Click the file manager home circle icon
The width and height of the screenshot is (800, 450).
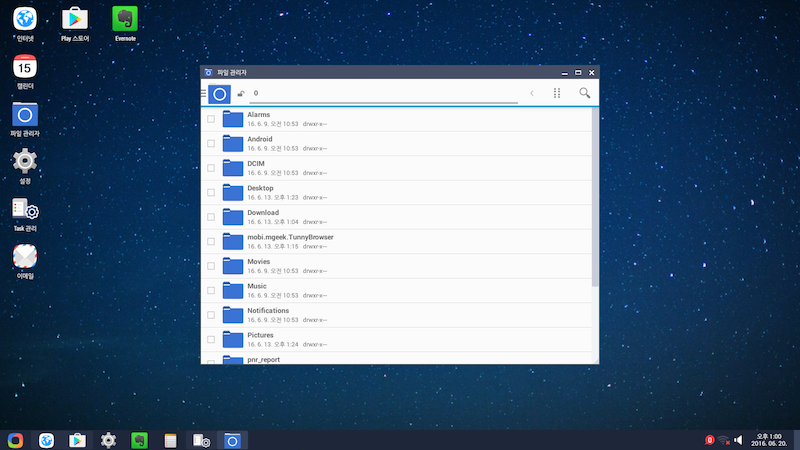coord(219,94)
